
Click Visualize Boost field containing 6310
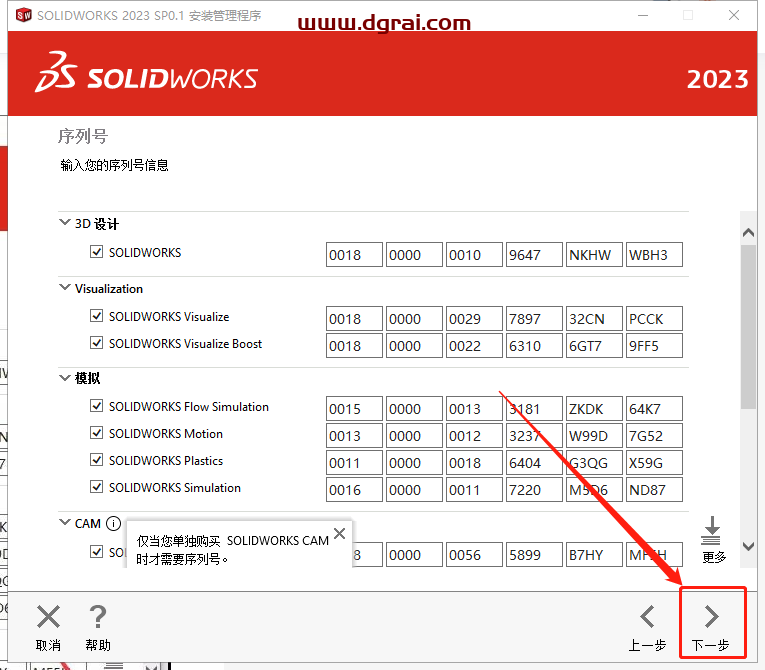tap(534, 345)
